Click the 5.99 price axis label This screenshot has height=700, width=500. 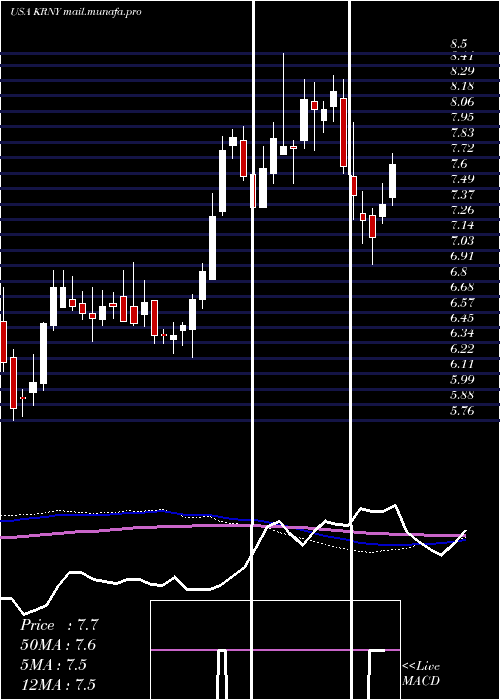pyautogui.click(x=462, y=380)
